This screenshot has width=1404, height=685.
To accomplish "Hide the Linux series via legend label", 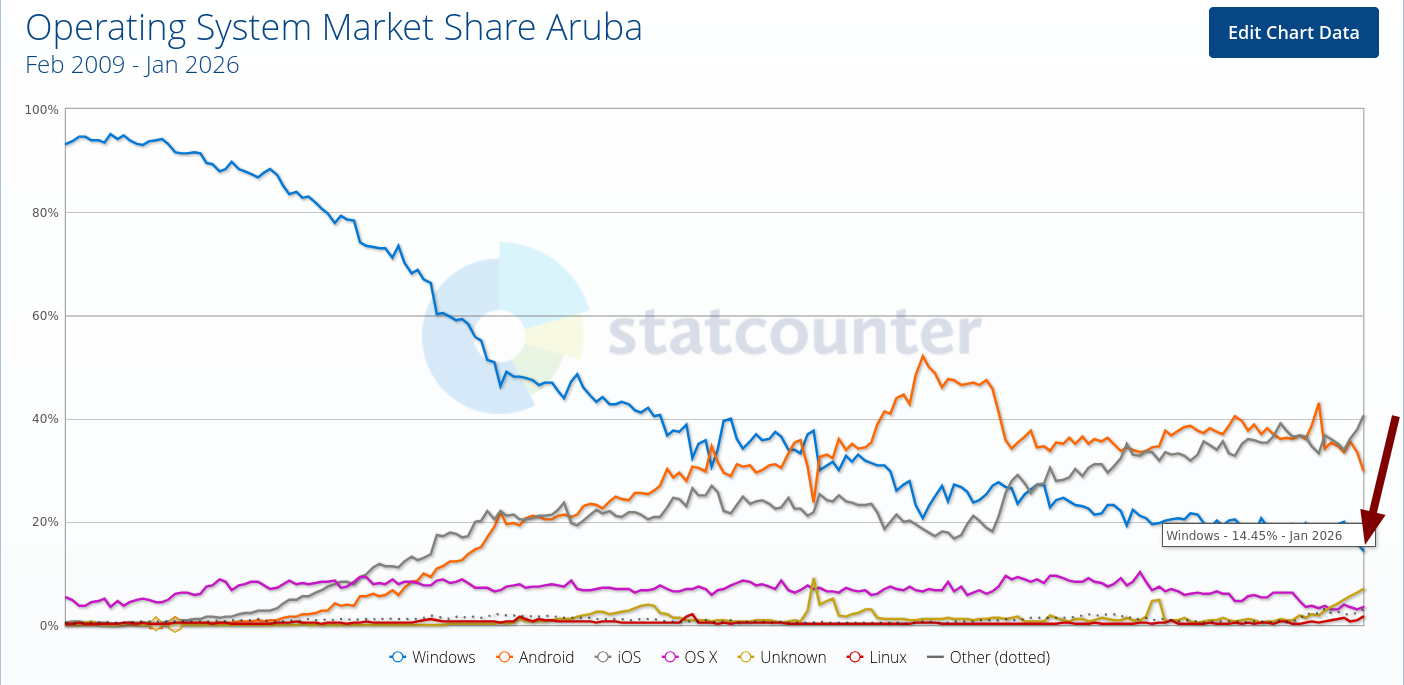I will (x=887, y=657).
